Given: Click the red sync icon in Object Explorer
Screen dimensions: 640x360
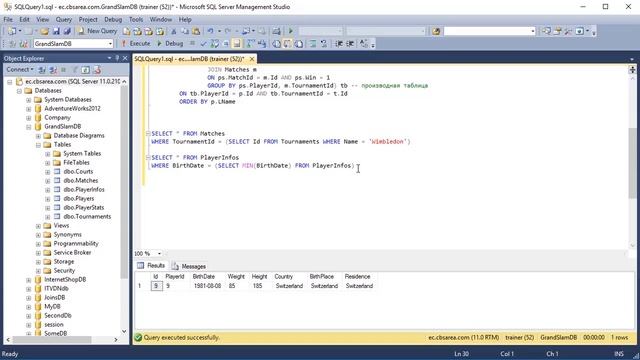Looking at the screenshot, I should click(97, 70).
